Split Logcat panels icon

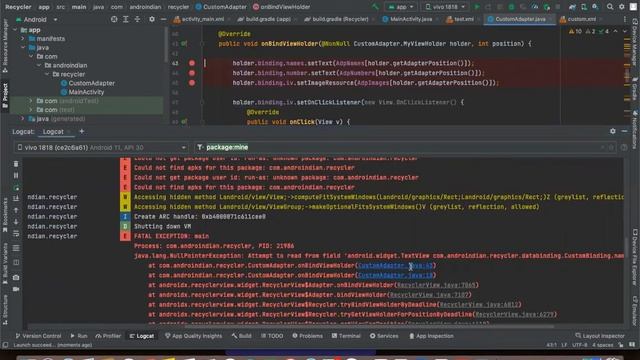(16, 262)
